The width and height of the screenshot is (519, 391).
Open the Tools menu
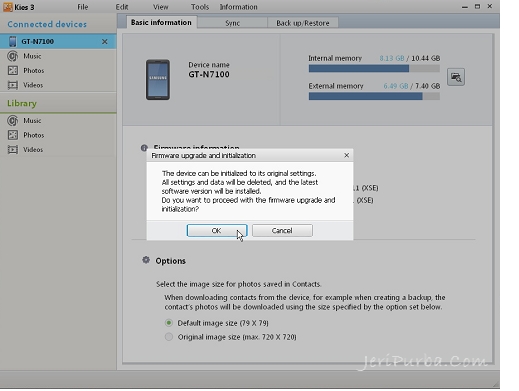click(200, 7)
